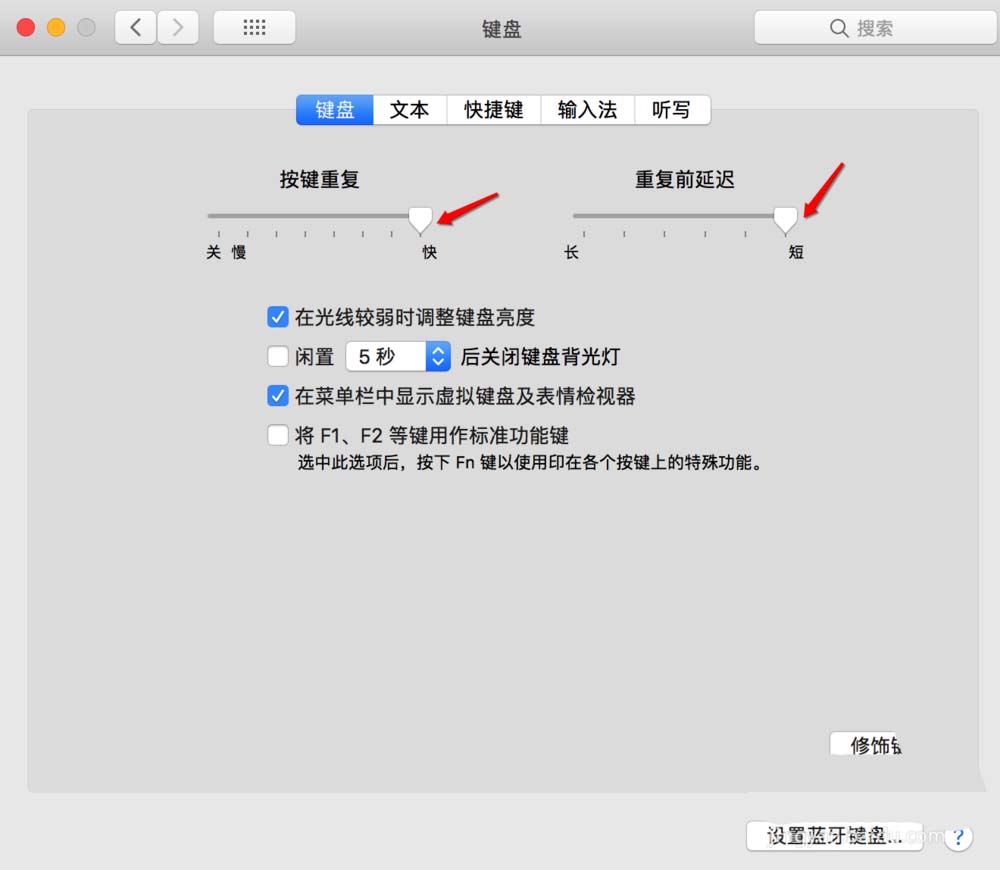Go forward with the right chevron button
This screenshot has height=870, width=1000.
coord(178,27)
